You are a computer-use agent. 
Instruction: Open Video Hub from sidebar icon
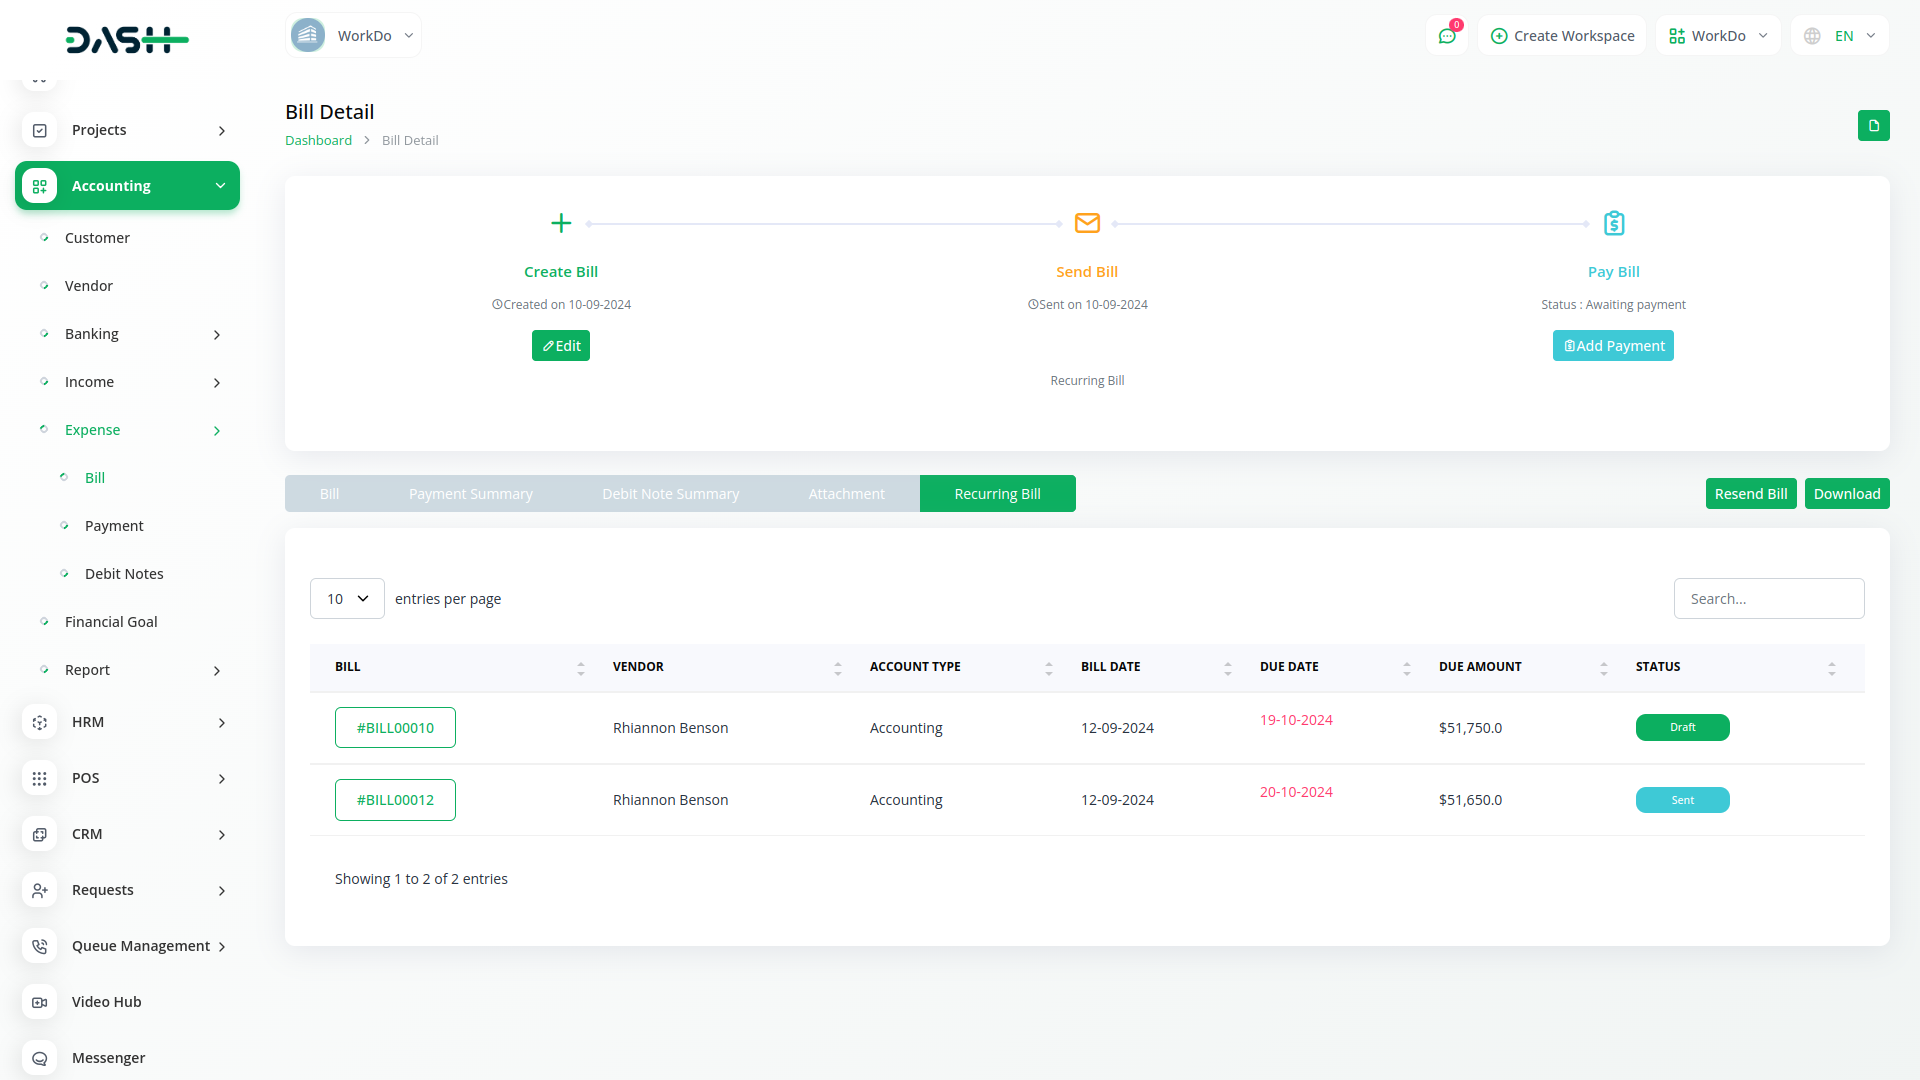pos(40,1002)
